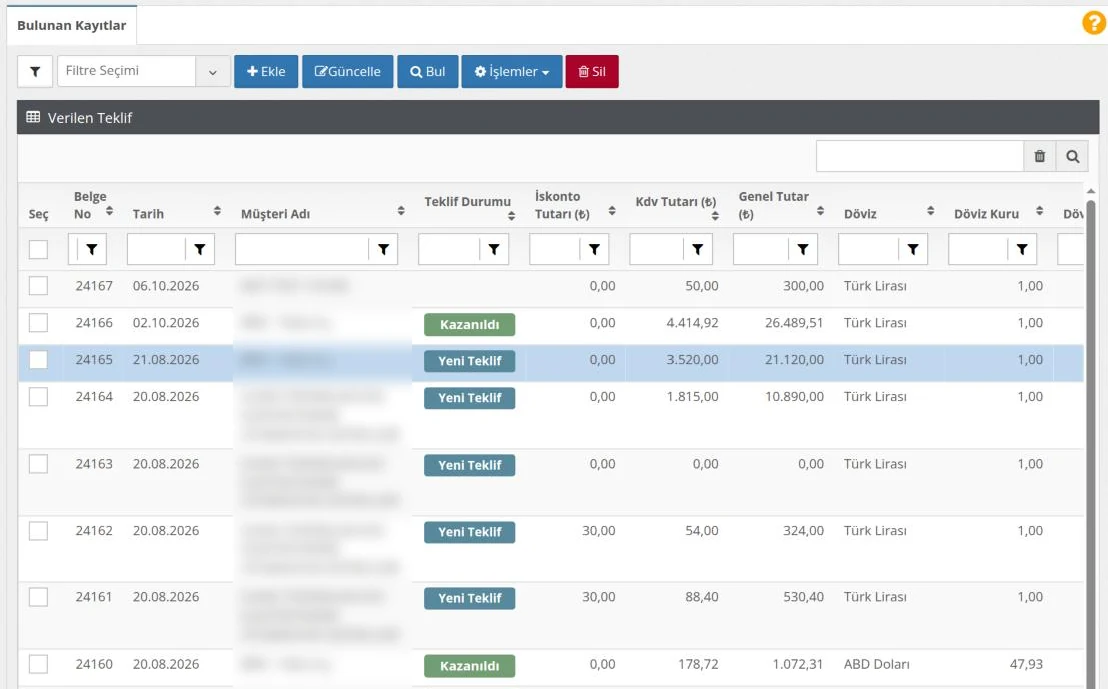
Task: Select the checkbox for record 24165
Action: (38, 360)
